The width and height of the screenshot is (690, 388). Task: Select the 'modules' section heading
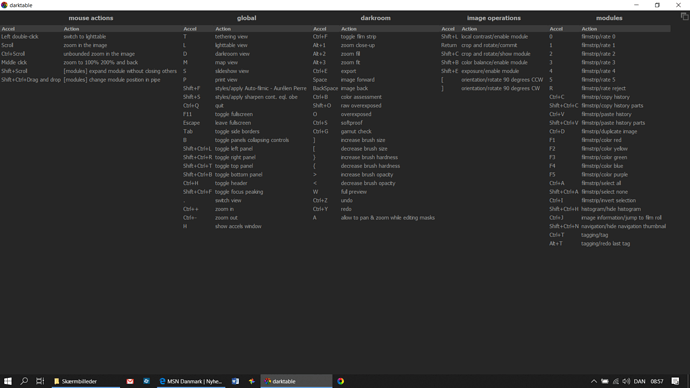click(x=609, y=18)
